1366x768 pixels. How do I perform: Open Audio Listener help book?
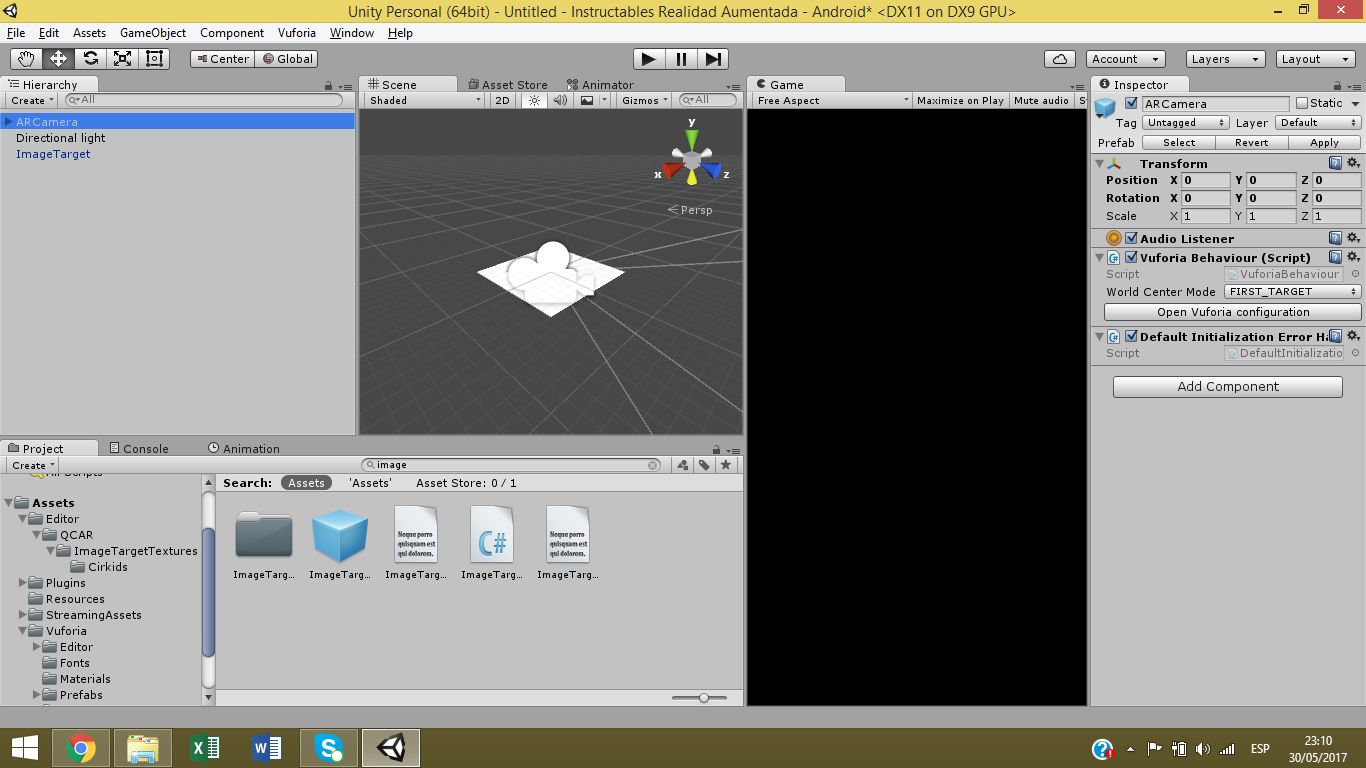click(1335, 238)
